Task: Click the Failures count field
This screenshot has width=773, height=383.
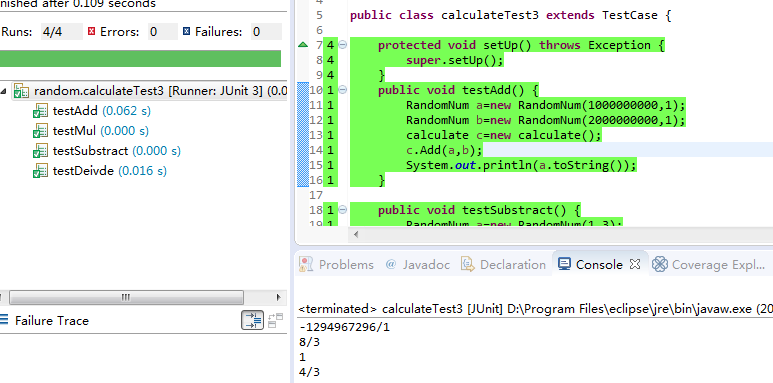Action: (266, 32)
